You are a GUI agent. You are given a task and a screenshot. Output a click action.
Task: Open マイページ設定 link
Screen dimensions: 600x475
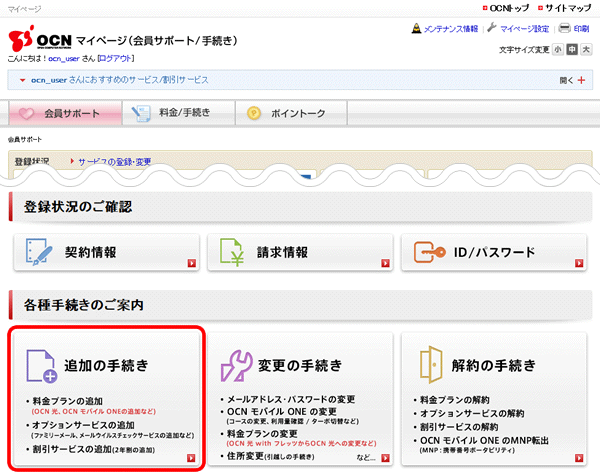pyautogui.click(x=524, y=29)
